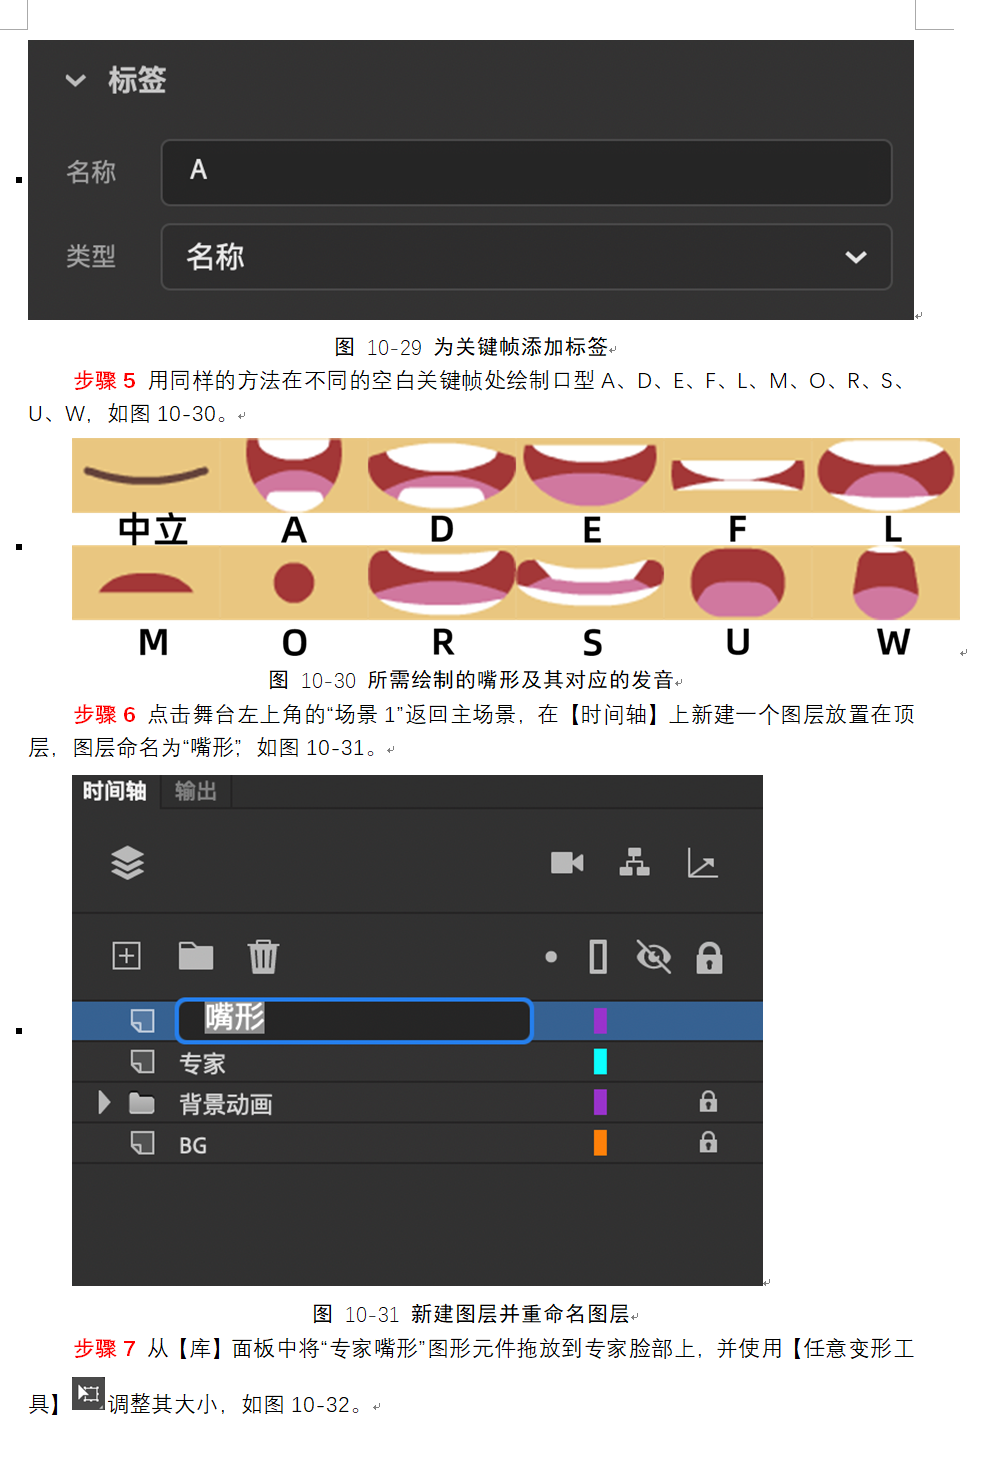Add a new layer with plus icon
This screenshot has height=1458, width=984.
126,956
